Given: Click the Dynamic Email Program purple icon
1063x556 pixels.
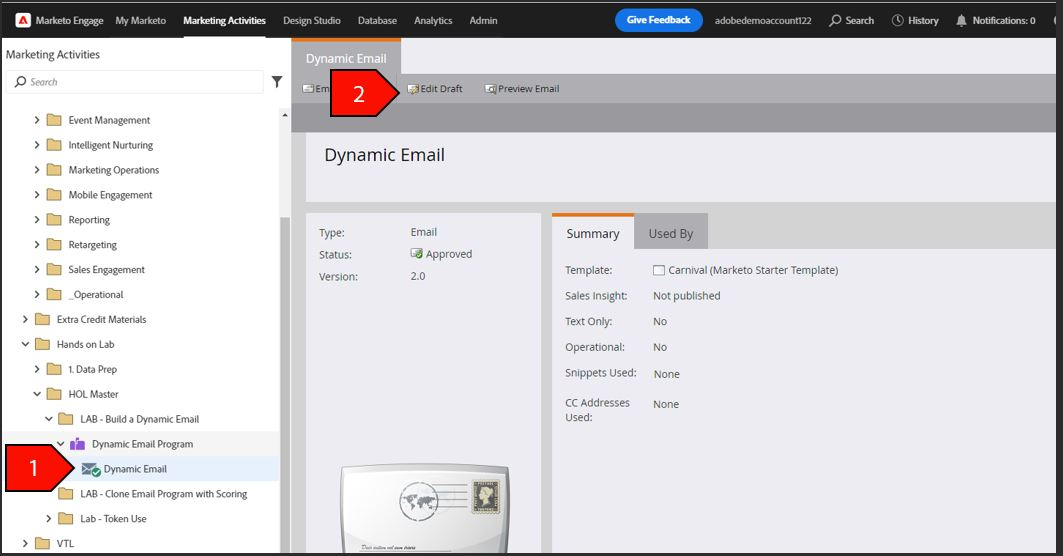Looking at the screenshot, I should pos(78,444).
